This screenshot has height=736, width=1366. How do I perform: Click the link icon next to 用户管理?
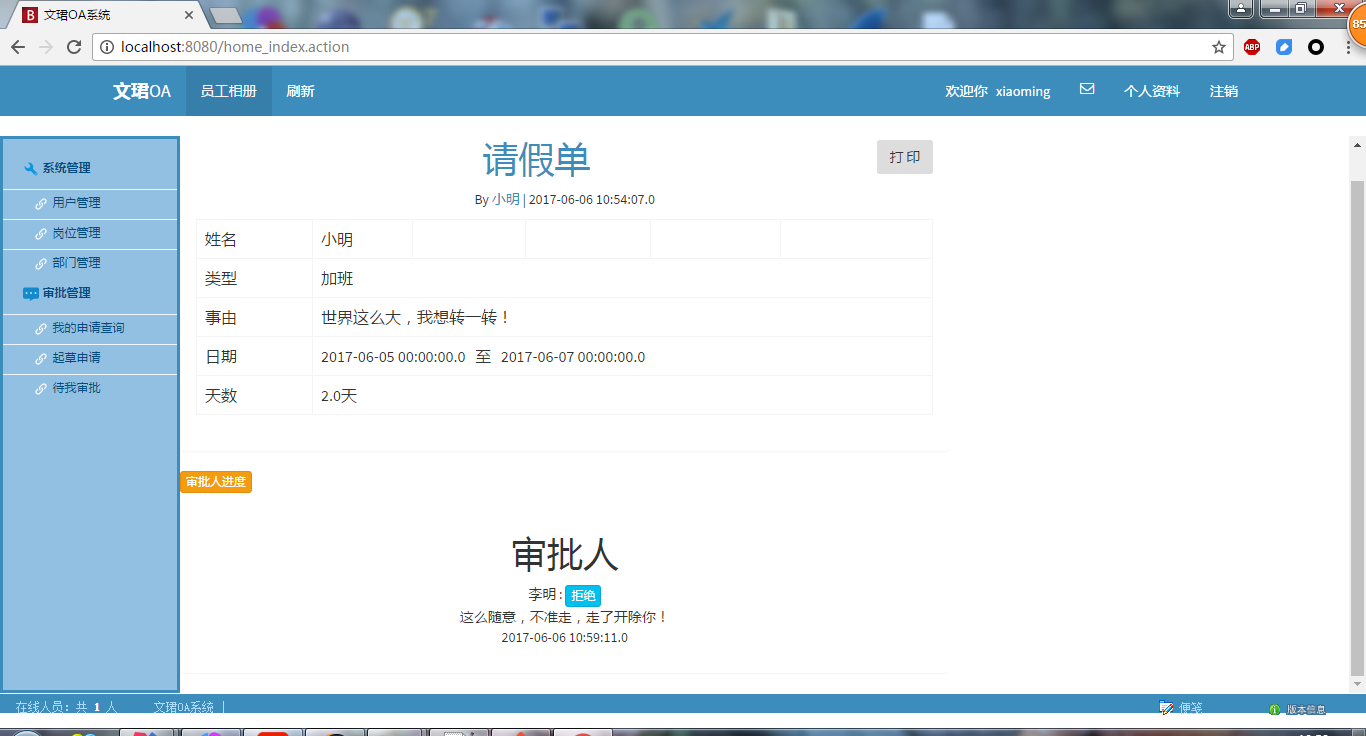tap(41, 203)
